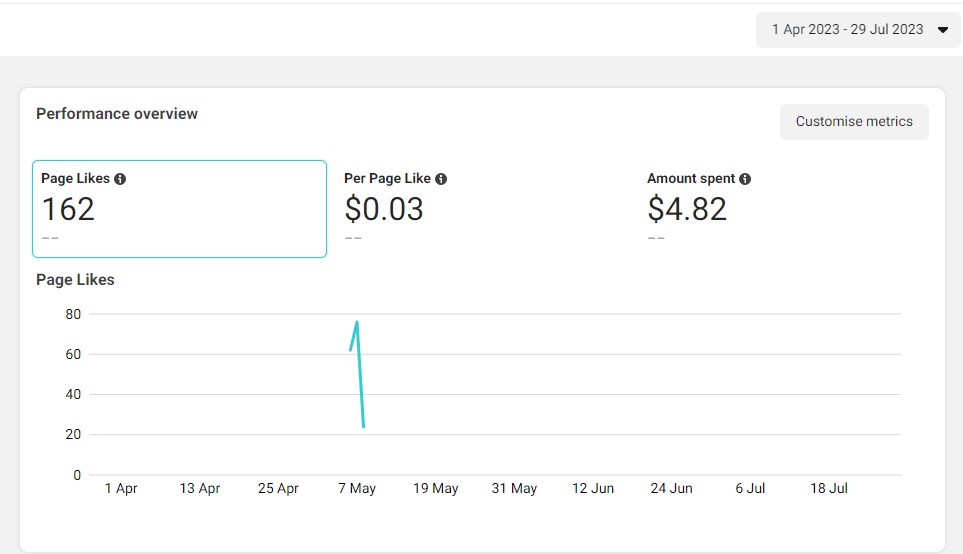Click the Per Page Like info icon
Image resolution: width=963 pixels, height=554 pixels.
[441, 179]
